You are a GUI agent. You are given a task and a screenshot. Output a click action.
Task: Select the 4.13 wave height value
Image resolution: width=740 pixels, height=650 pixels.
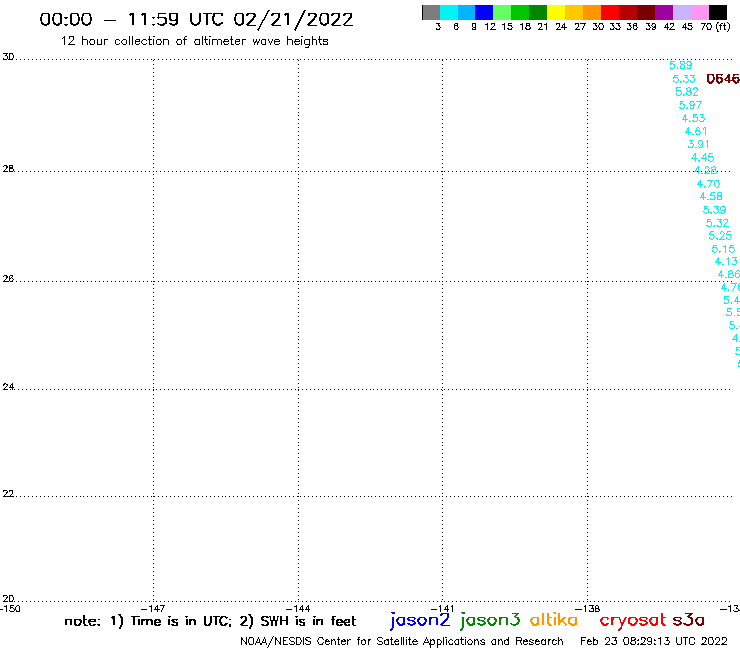click(x=726, y=261)
